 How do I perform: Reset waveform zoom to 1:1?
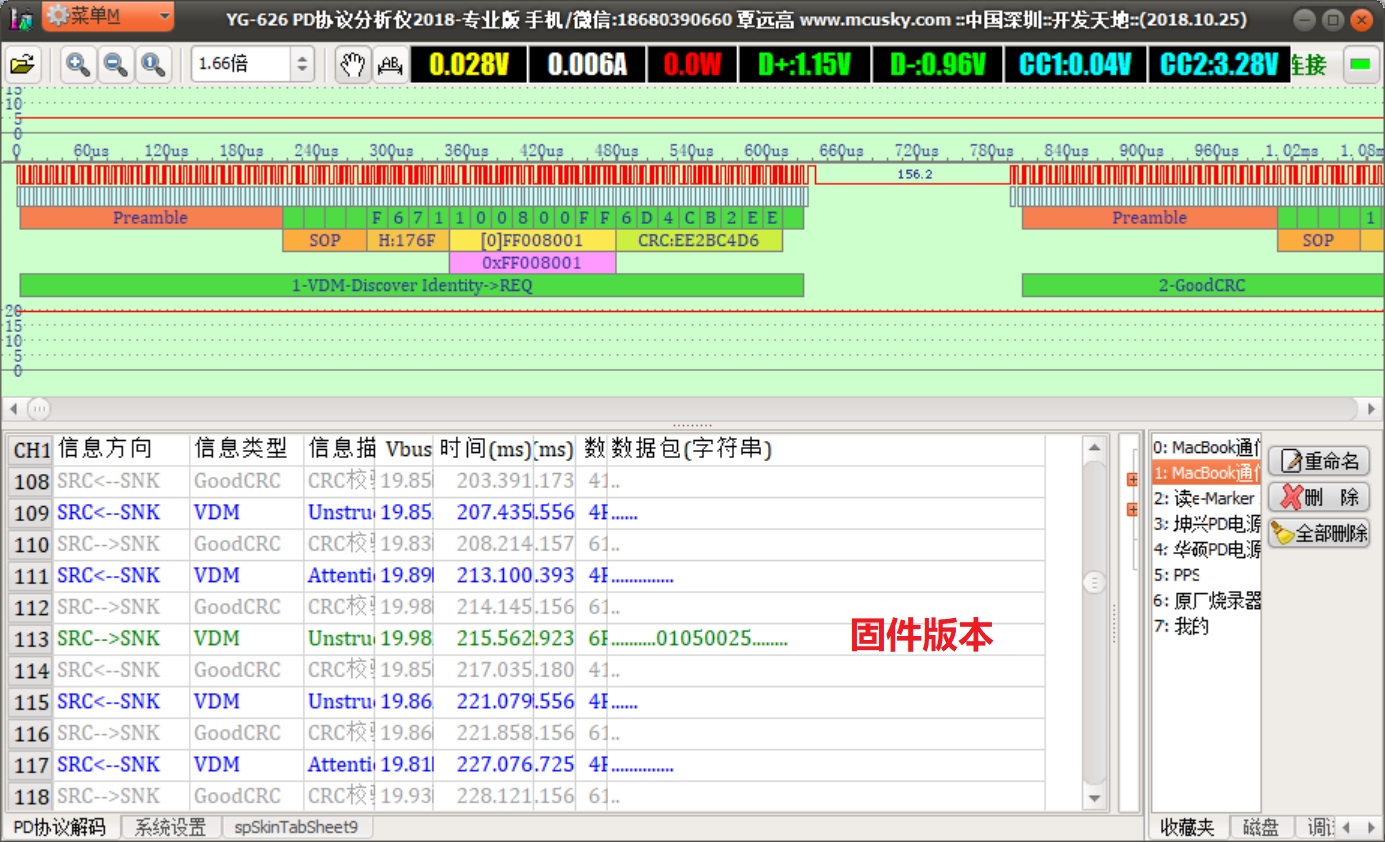[x=152, y=65]
